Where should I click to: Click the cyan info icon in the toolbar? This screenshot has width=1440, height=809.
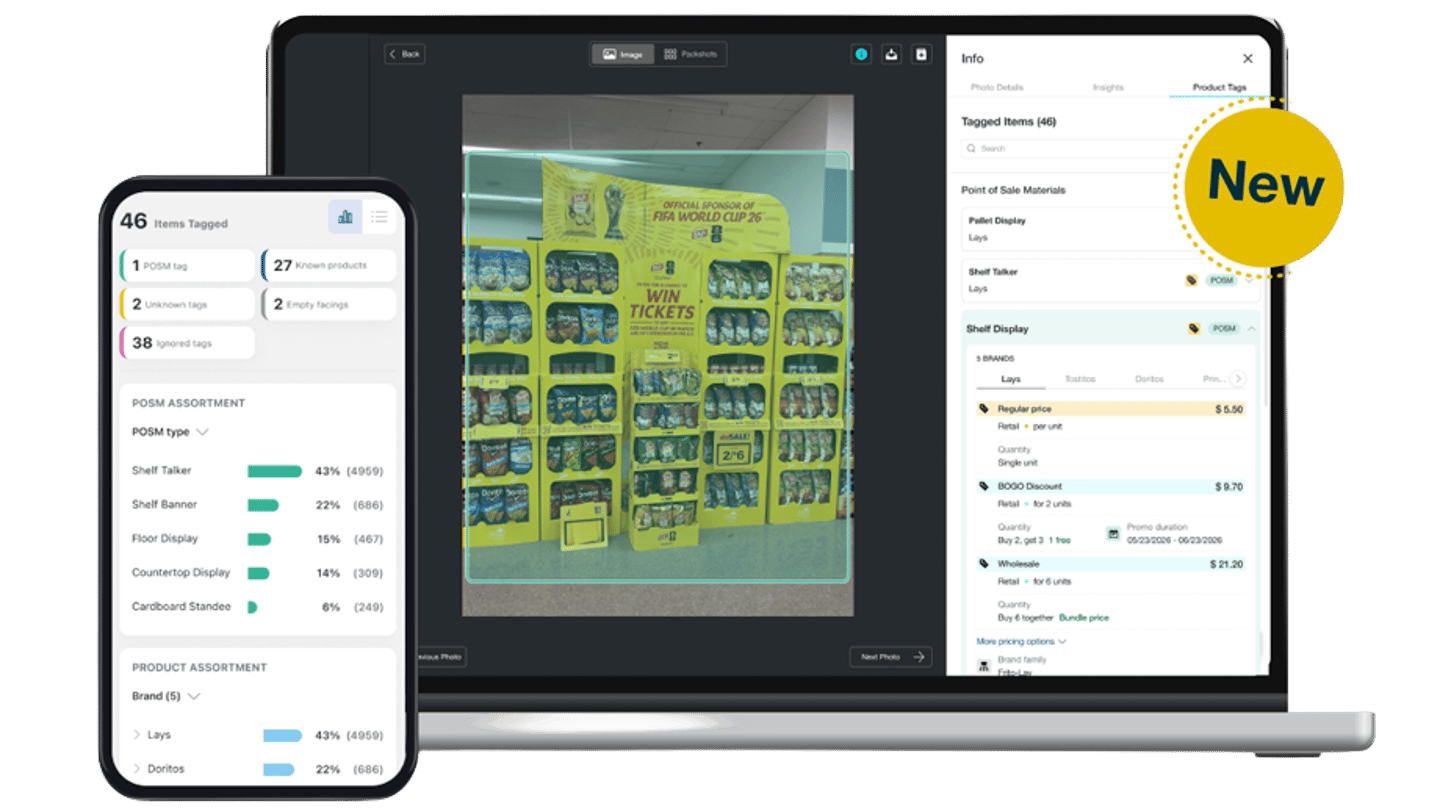(861, 54)
